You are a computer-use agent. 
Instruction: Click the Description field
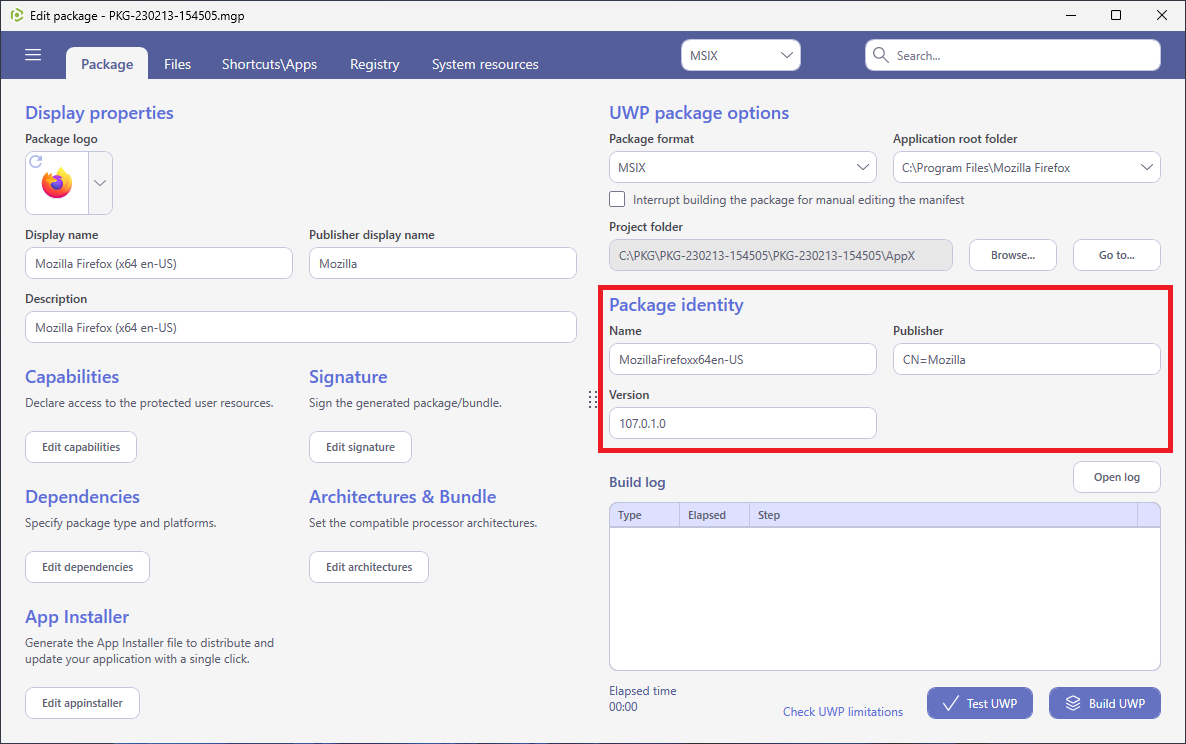click(x=301, y=327)
